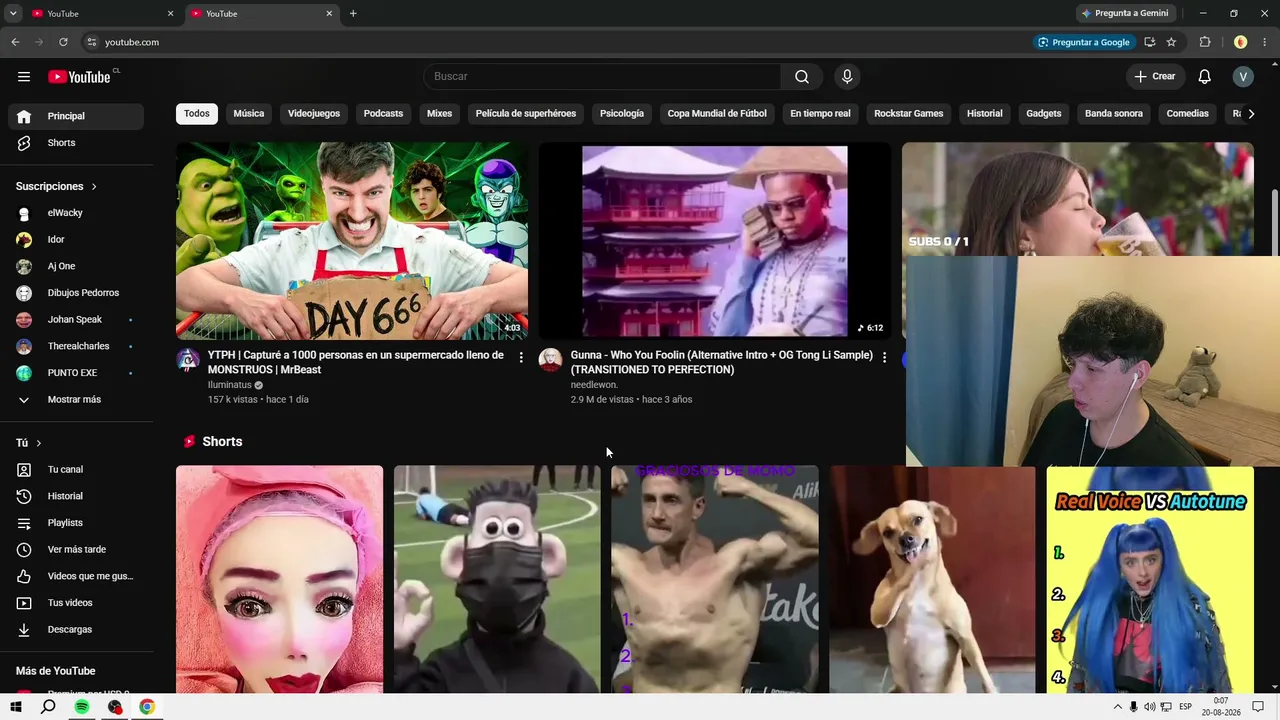Click the Shorts sidebar icon

tap(24, 143)
